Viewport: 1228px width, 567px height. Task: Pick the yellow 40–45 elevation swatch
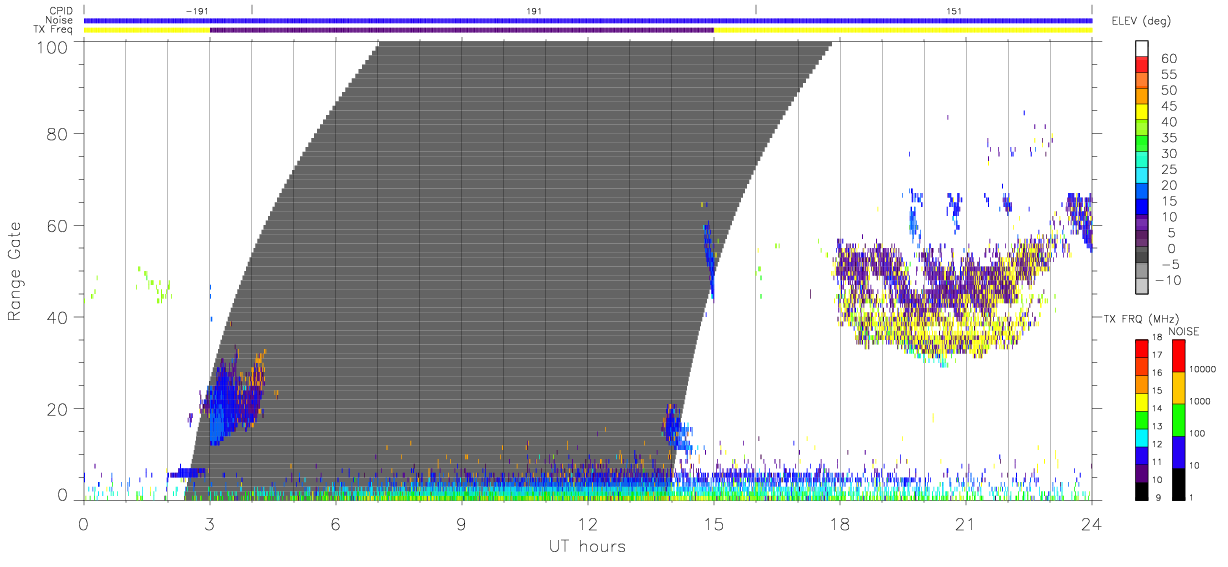click(x=1142, y=114)
